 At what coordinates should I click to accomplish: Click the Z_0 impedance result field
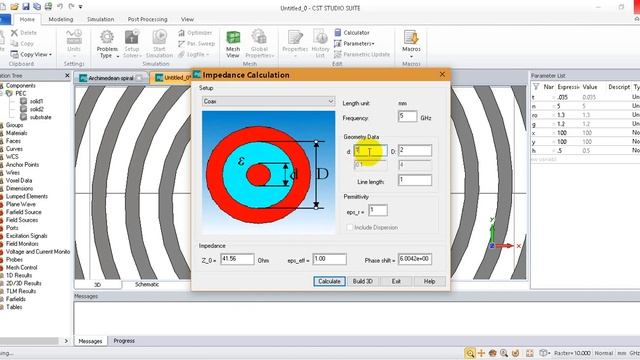tap(237, 259)
